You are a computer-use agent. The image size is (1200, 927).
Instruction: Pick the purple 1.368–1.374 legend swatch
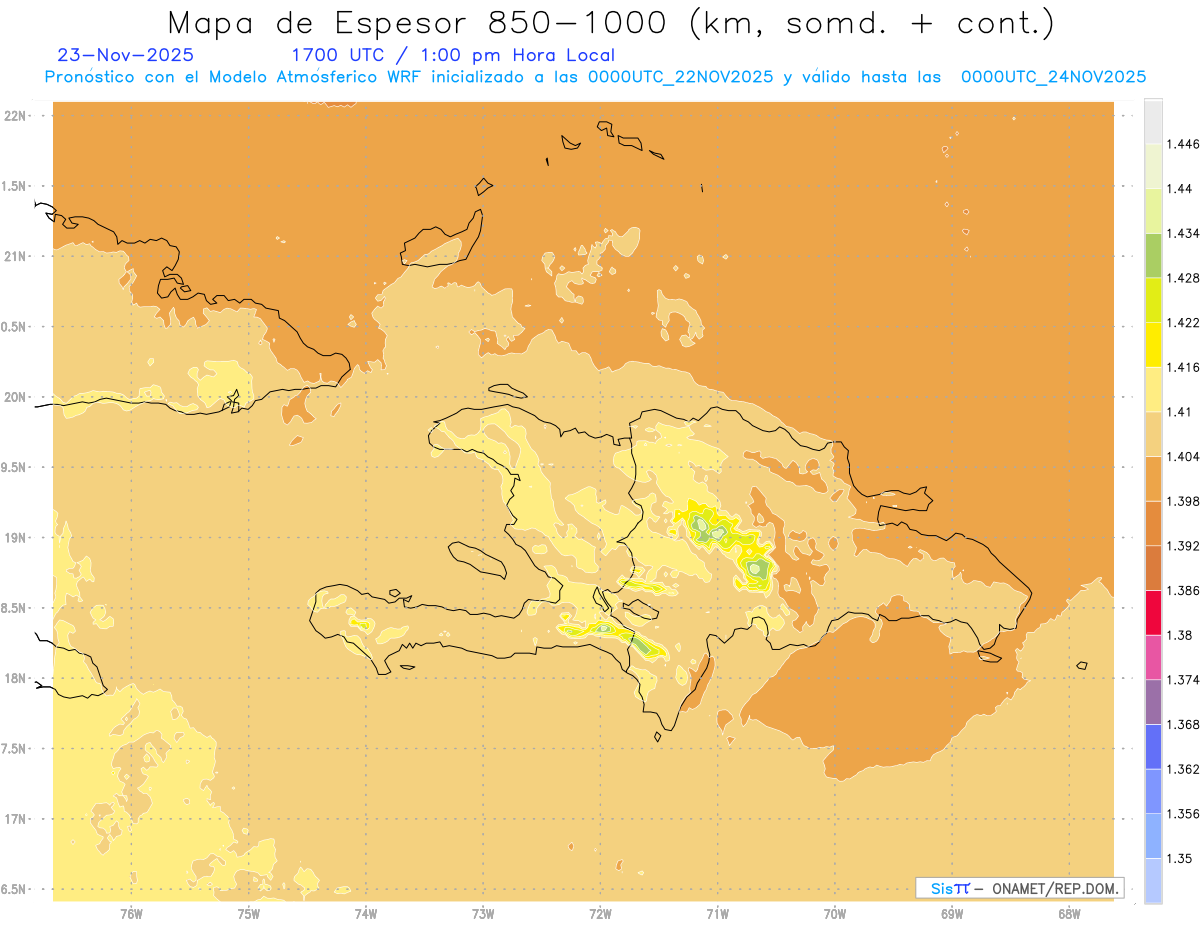point(1153,702)
